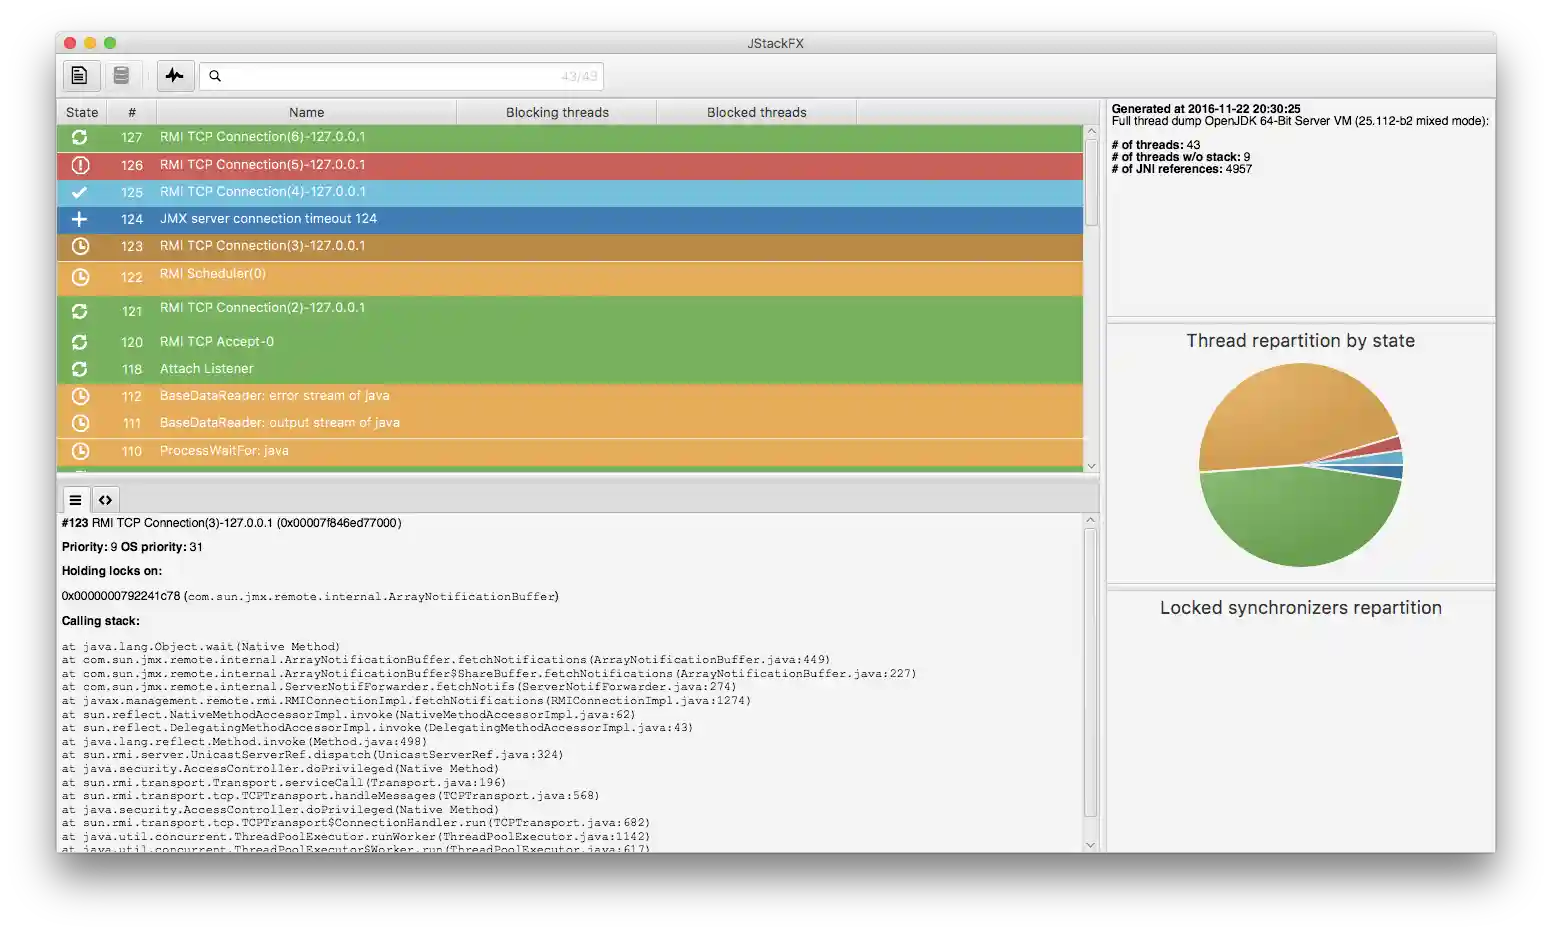The image size is (1552, 933).
Task: Open a thread dump file
Action: pos(81,75)
